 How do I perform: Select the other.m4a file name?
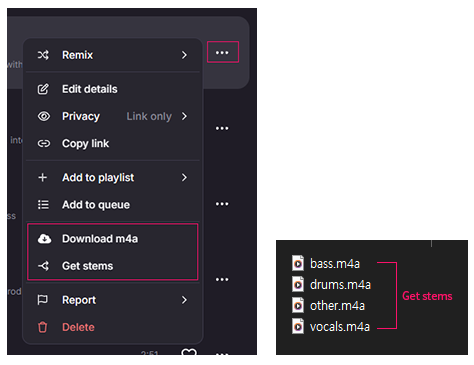coord(337,306)
